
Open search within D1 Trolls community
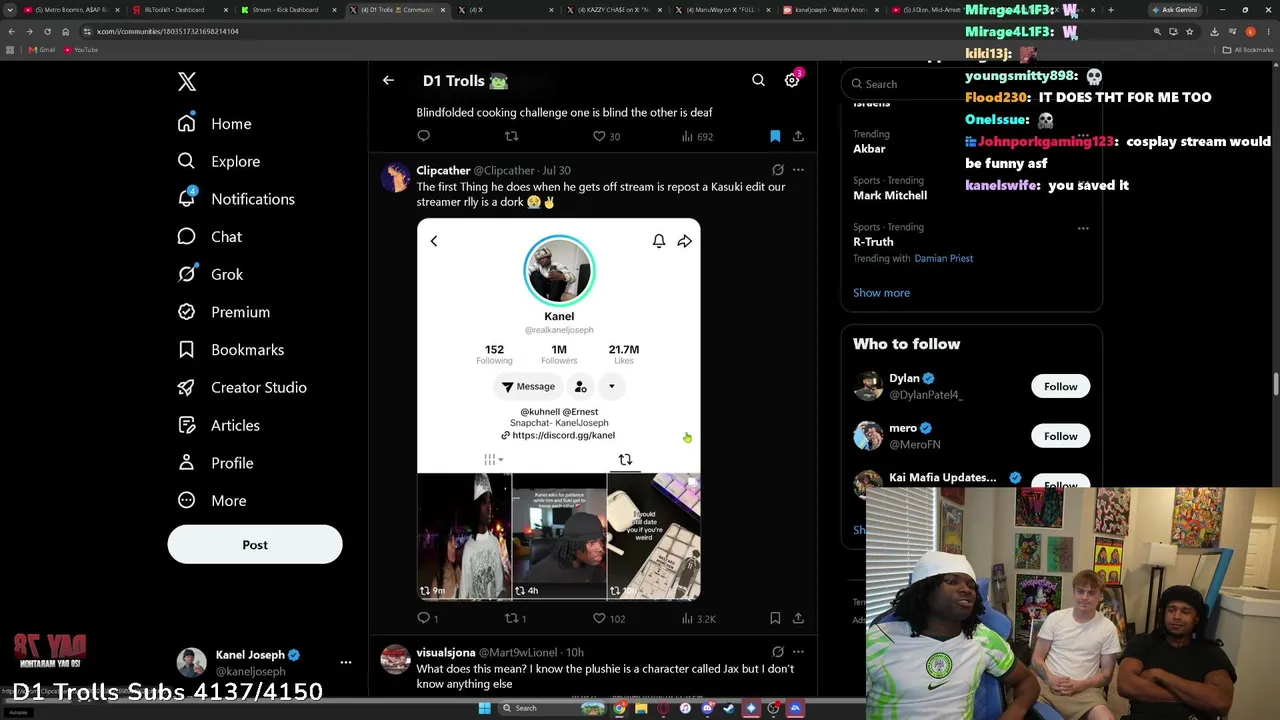click(x=758, y=81)
